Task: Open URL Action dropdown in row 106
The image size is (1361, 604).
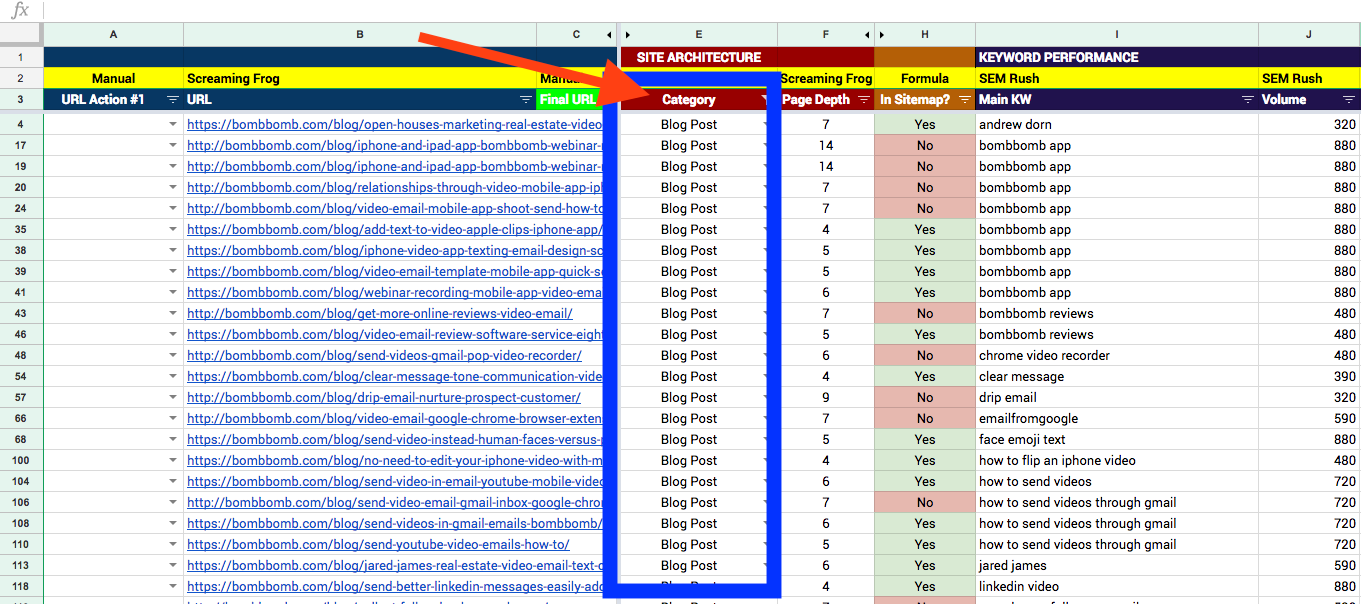Action: coord(173,503)
